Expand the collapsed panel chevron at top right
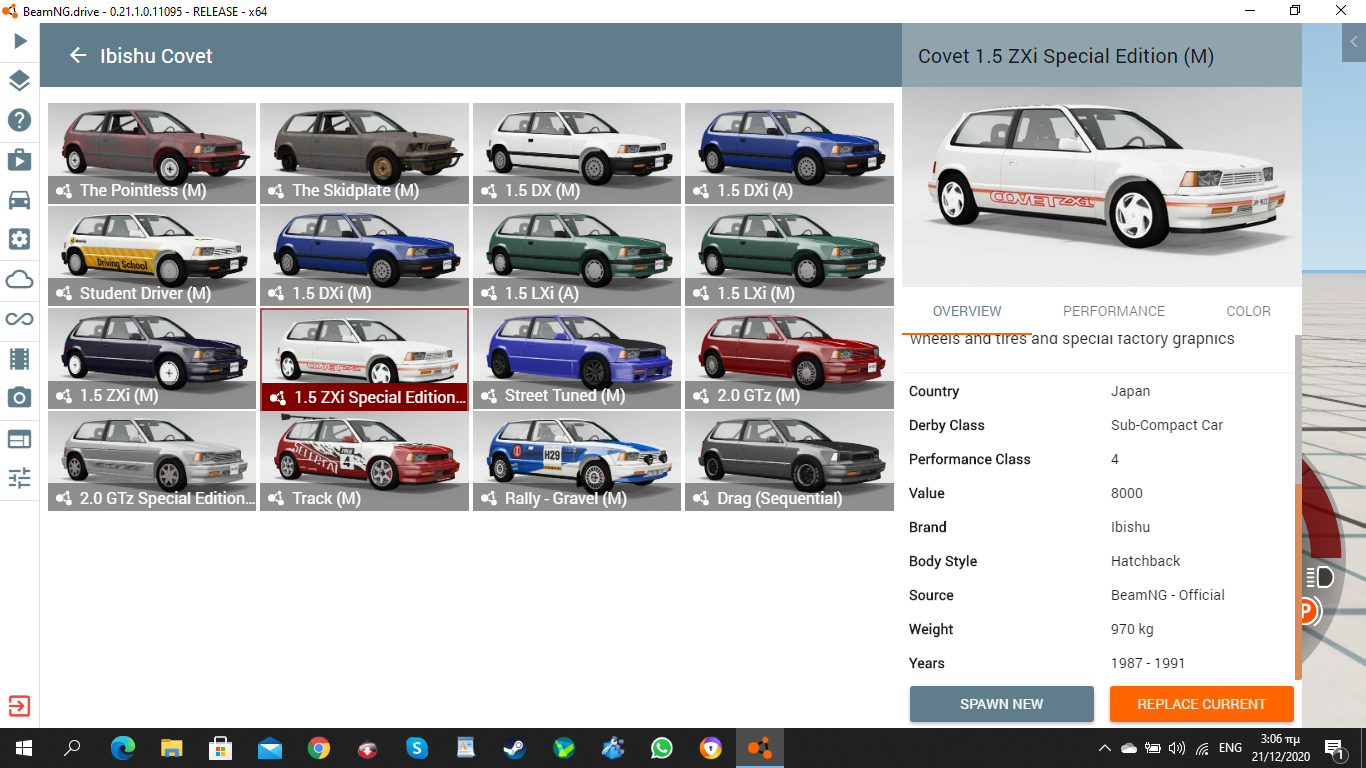Viewport: 1366px width, 768px height. (1354, 42)
